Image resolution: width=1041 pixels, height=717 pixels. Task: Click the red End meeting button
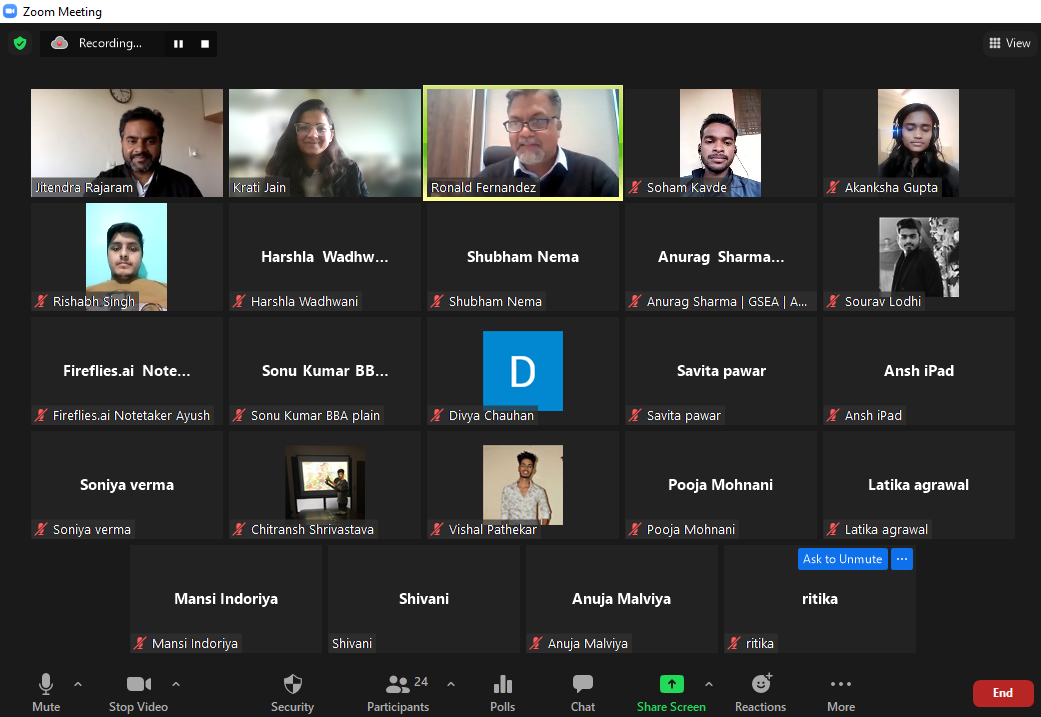1002,693
